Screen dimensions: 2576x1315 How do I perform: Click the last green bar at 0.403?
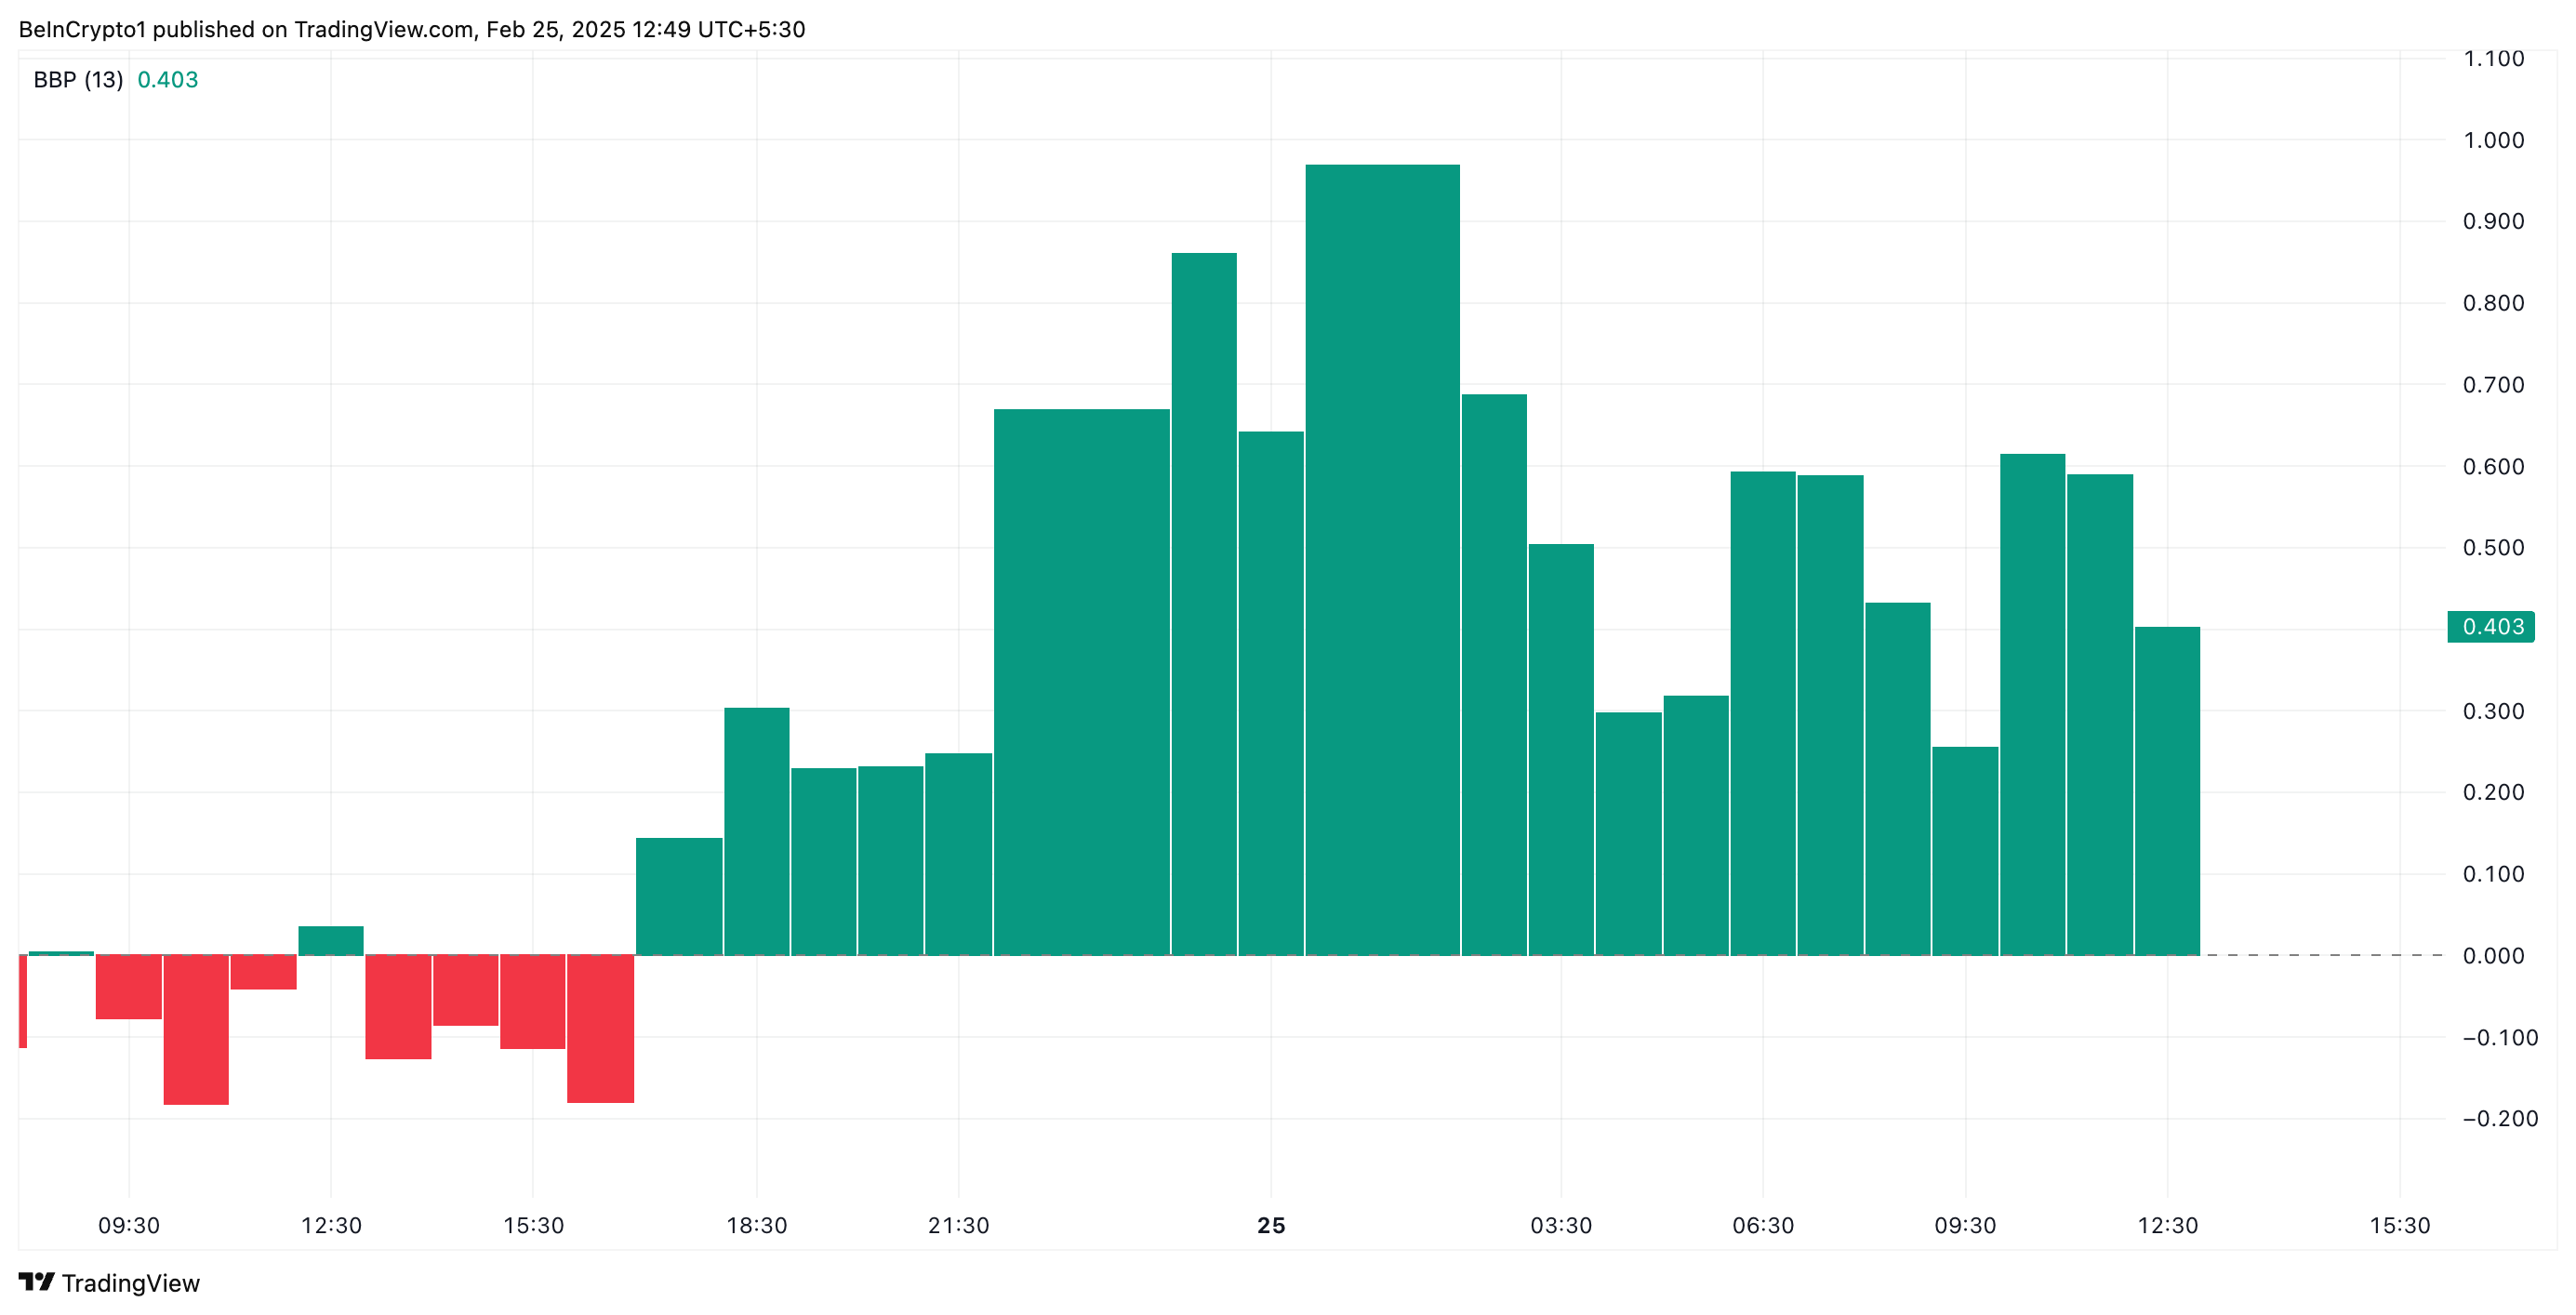pyautogui.click(x=2167, y=790)
